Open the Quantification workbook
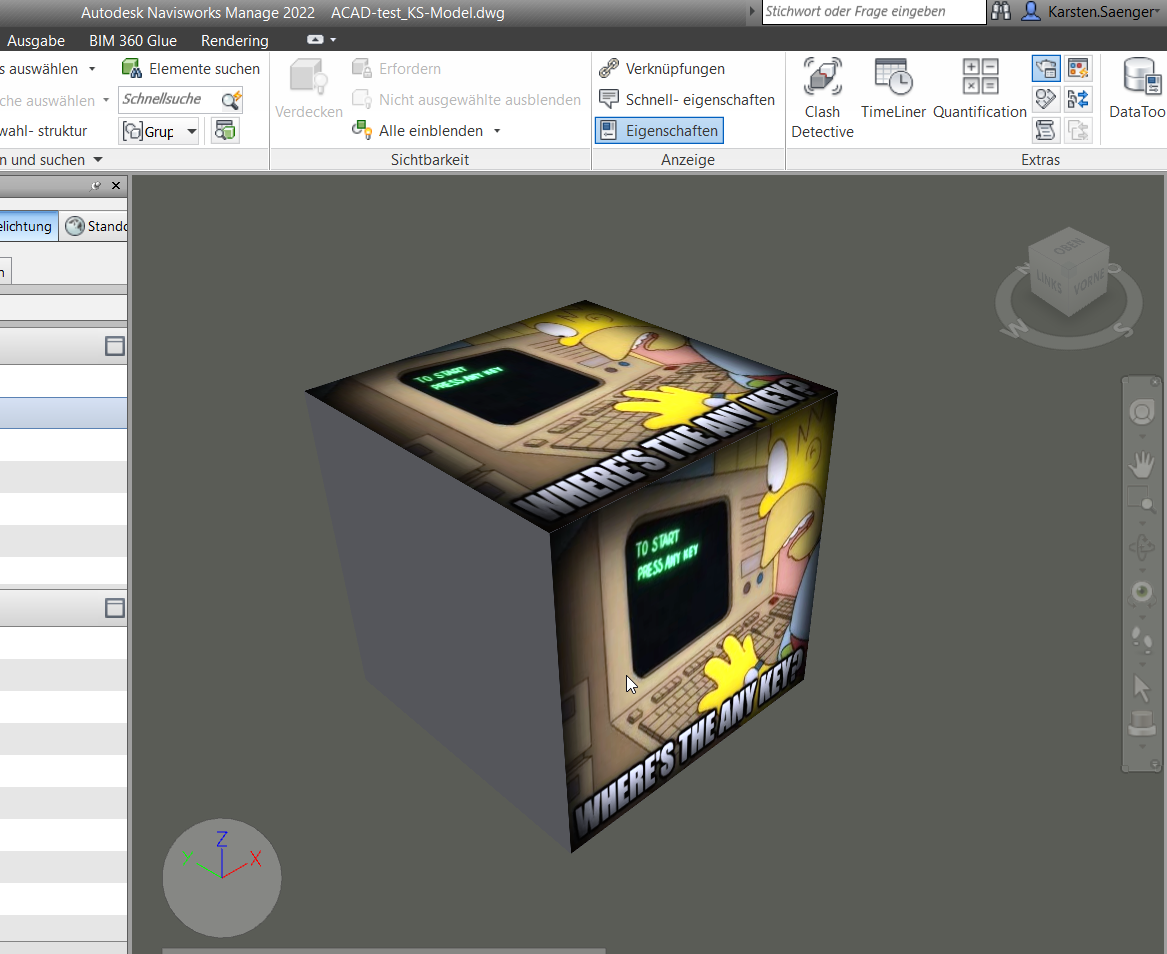This screenshot has height=954, width=1167. [979, 88]
